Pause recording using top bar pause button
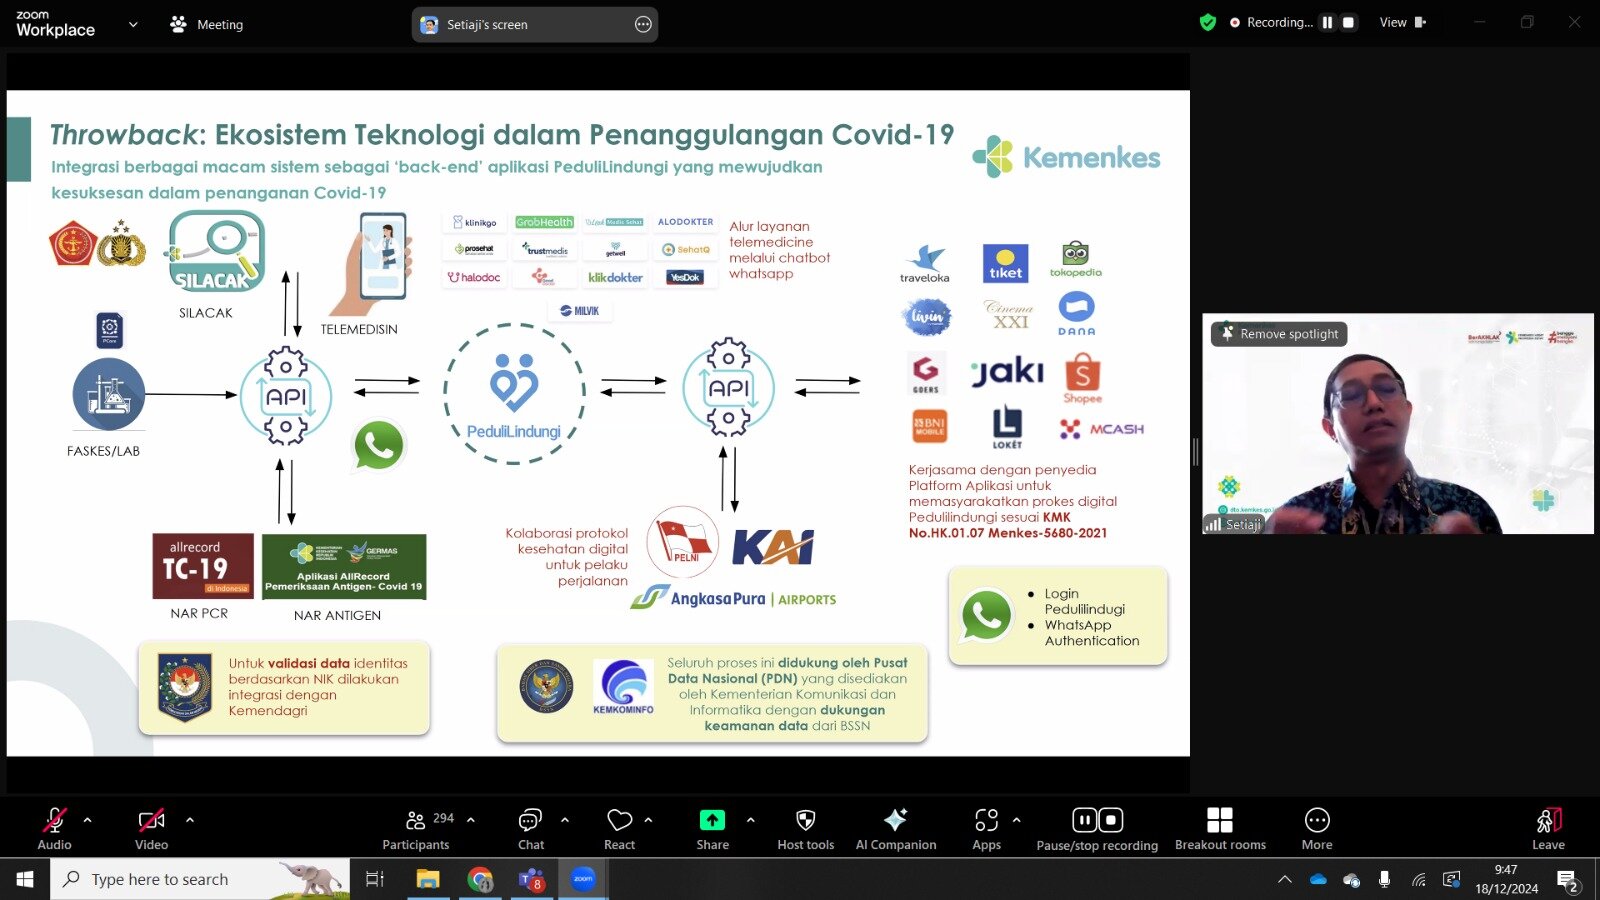Viewport: 1600px width, 900px height. [1327, 22]
